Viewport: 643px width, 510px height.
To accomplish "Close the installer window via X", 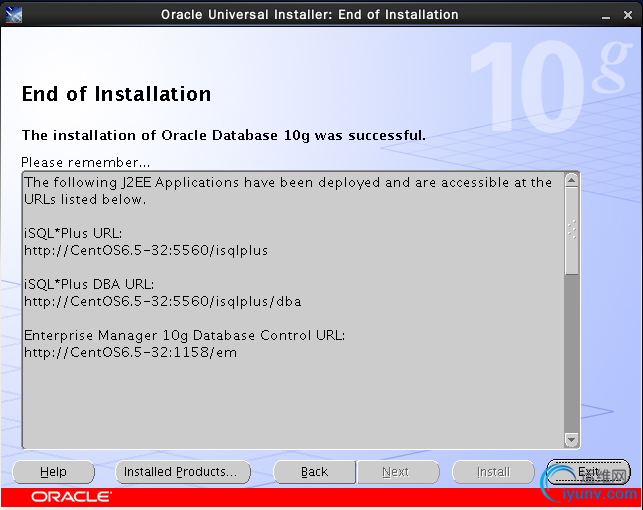I will pyautogui.click(x=627, y=15).
